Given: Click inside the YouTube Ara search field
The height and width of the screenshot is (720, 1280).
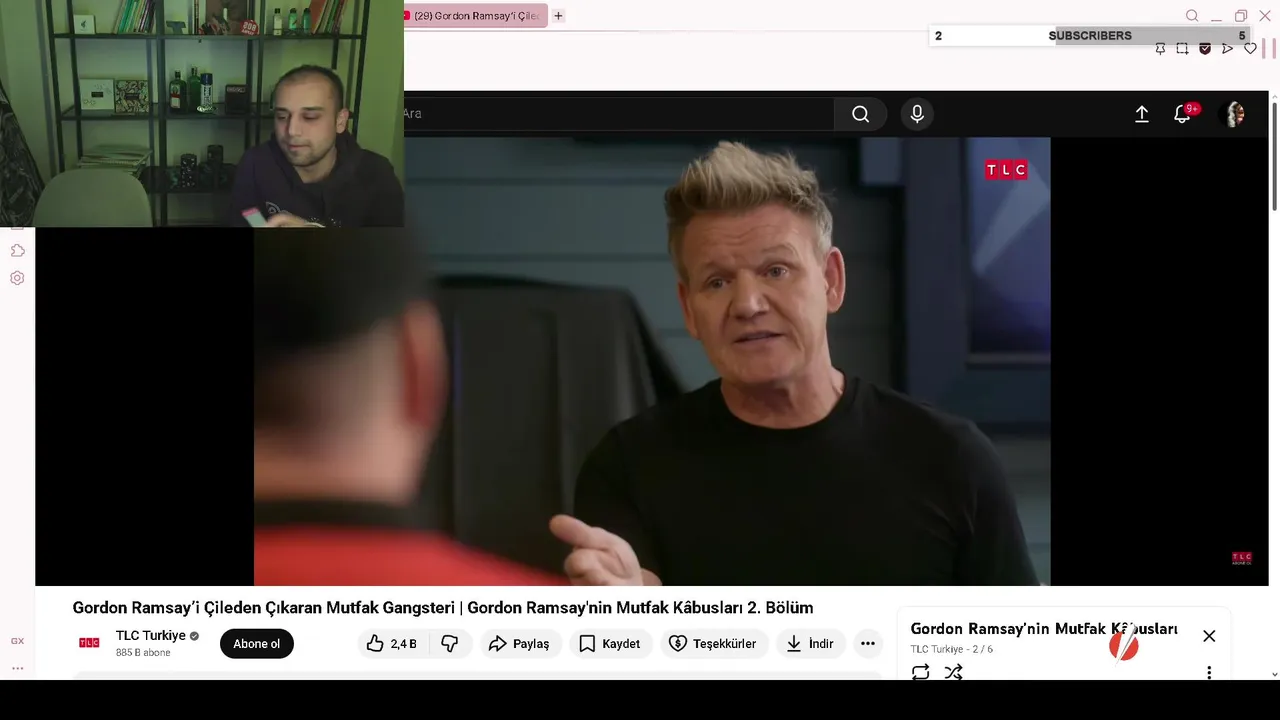Looking at the screenshot, I should (x=618, y=114).
